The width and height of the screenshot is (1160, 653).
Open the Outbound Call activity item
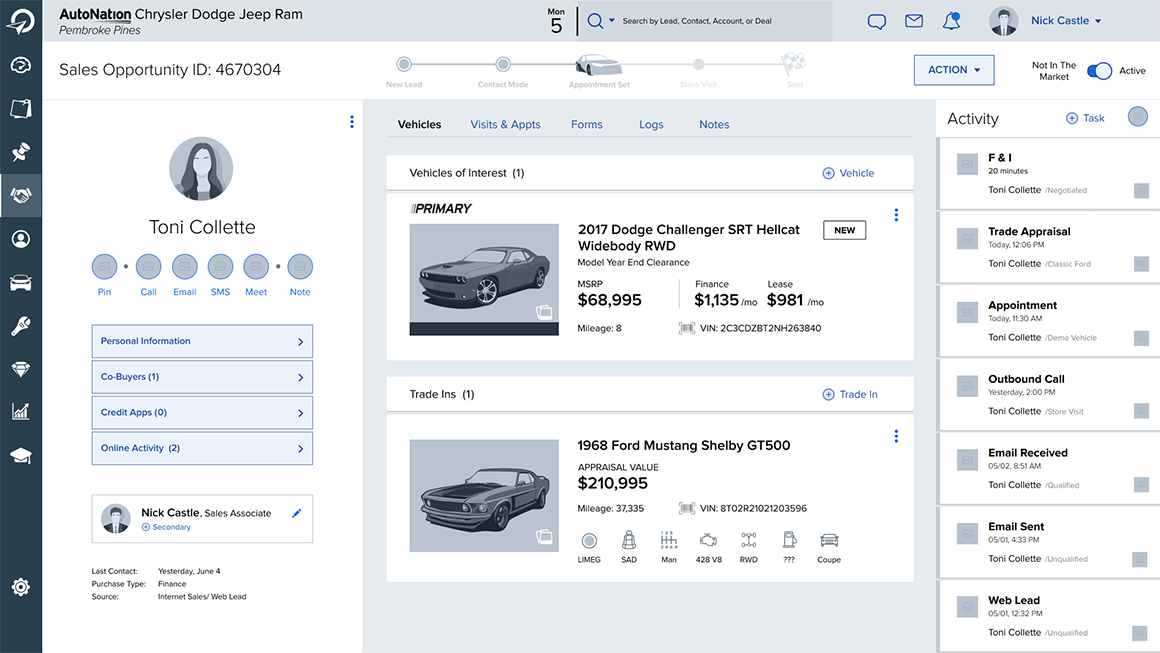point(1048,394)
